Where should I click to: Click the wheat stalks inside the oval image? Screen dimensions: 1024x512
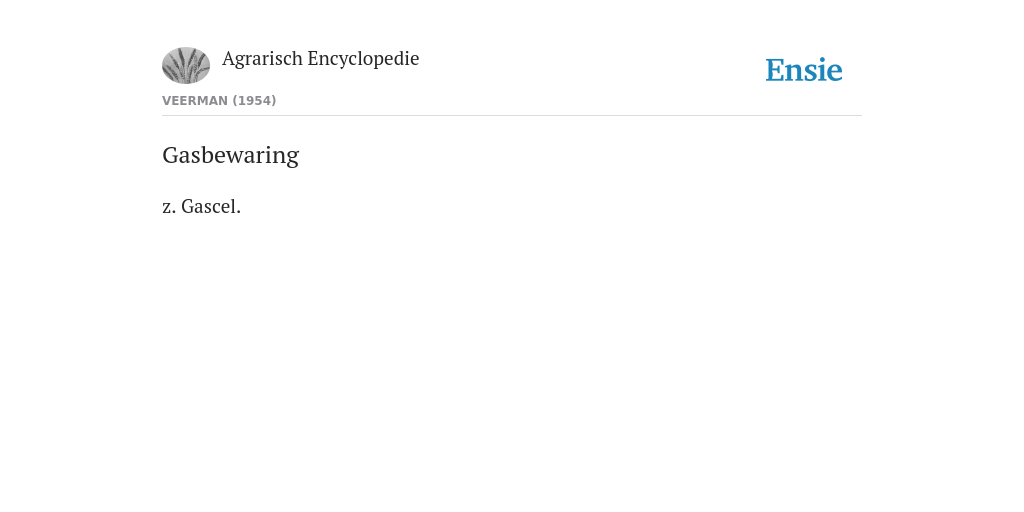pyautogui.click(x=185, y=67)
